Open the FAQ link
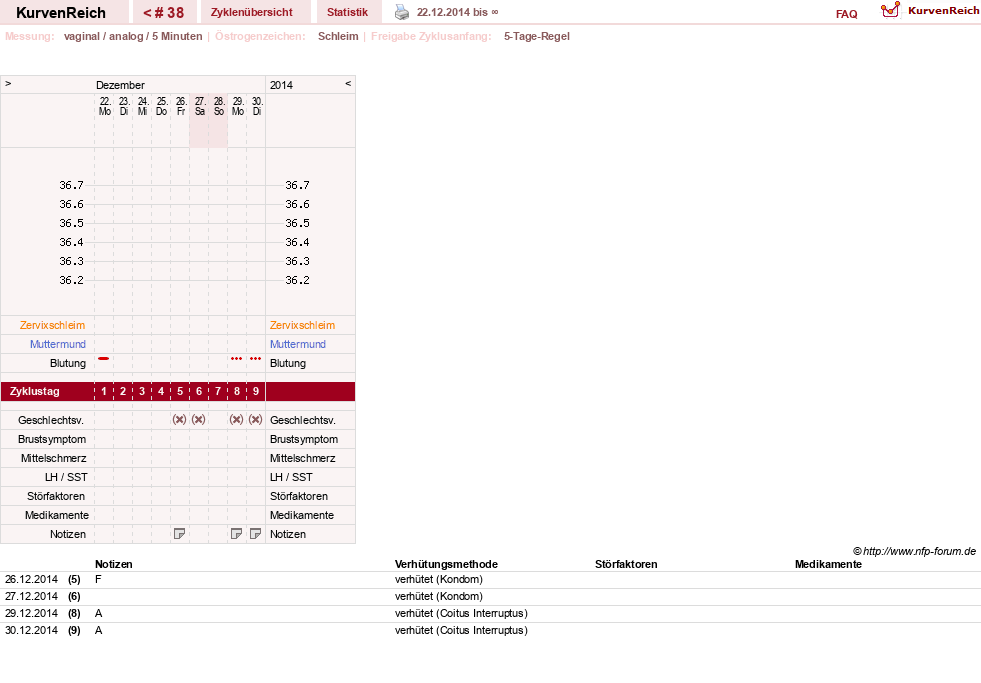981x683 pixels. point(846,14)
